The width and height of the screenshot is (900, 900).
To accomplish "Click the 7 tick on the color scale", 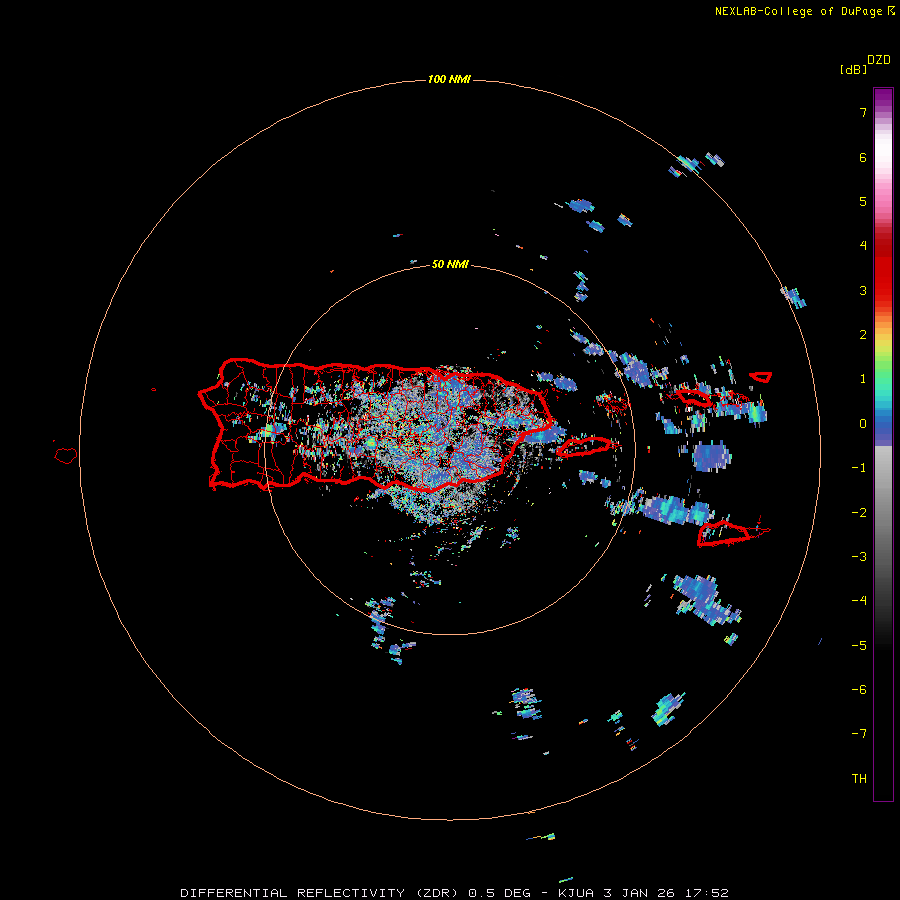I will pyautogui.click(x=863, y=112).
